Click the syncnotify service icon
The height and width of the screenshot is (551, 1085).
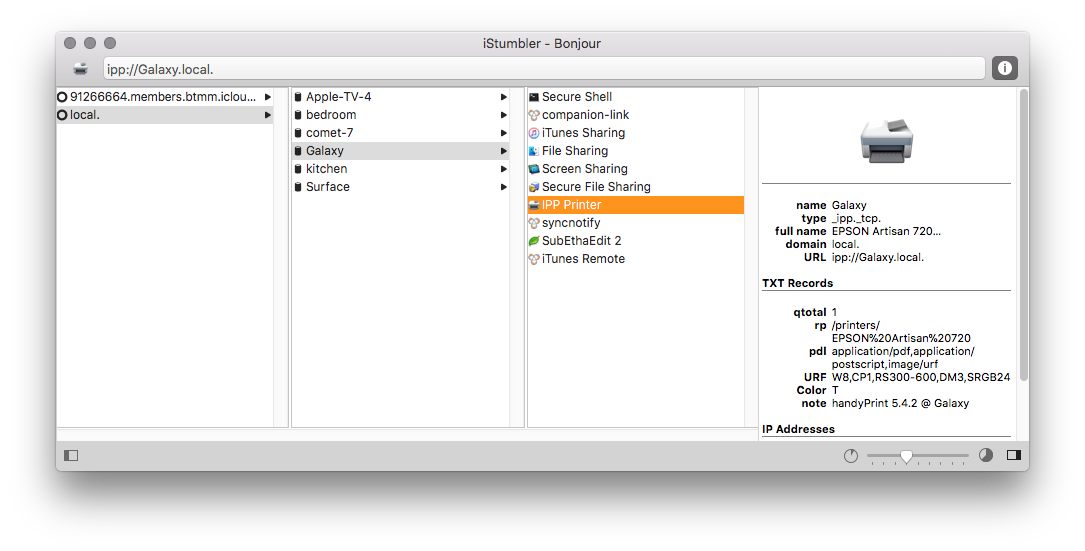point(534,223)
